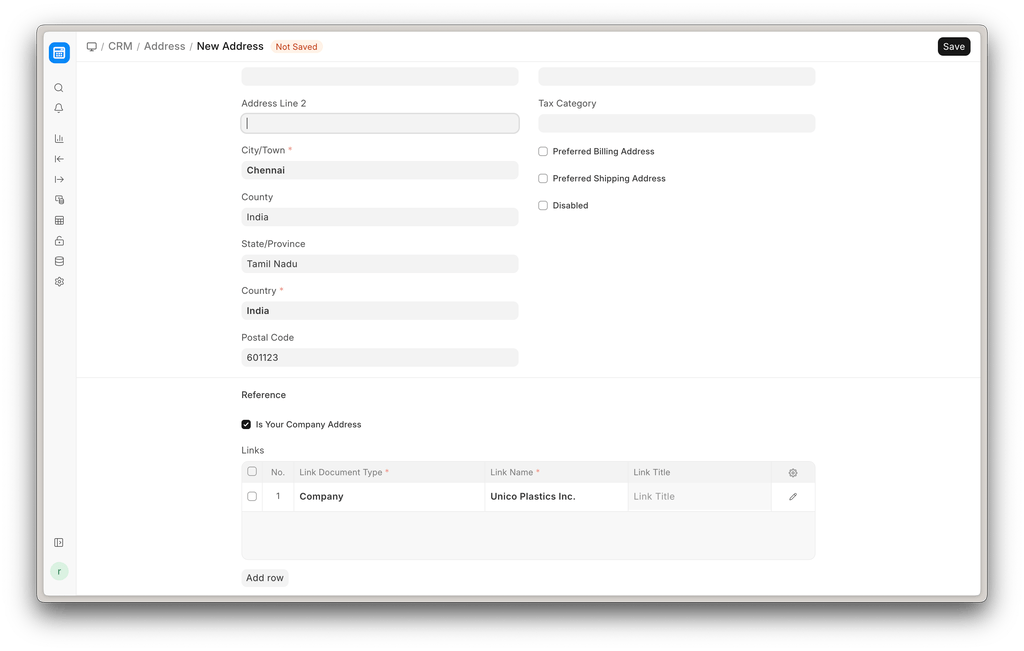
Task: Click the Save button
Action: pyautogui.click(x=953, y=47)
